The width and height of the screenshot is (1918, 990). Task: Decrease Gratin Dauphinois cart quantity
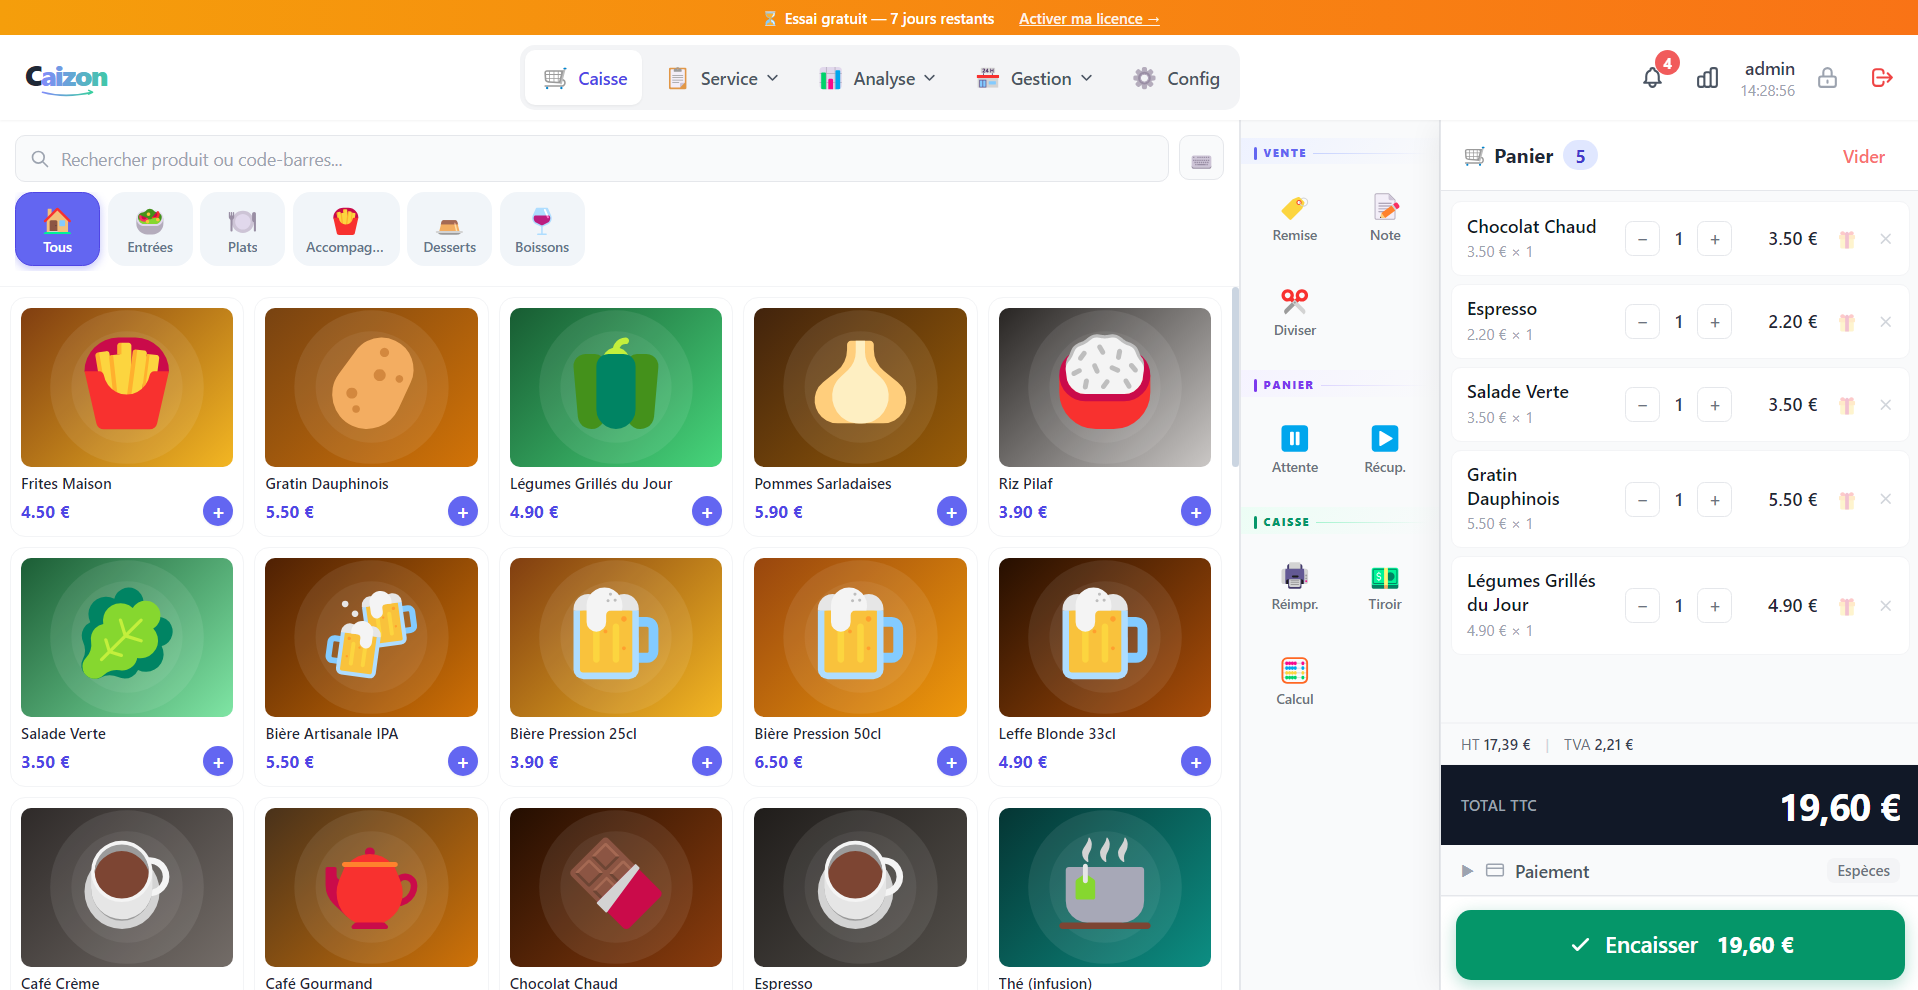coord(1642,500)
